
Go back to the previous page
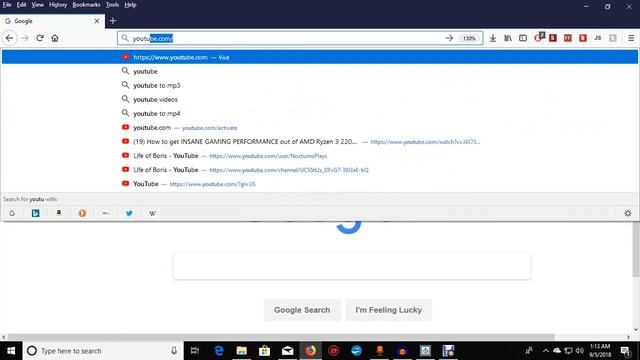click(x=9, y=38)
